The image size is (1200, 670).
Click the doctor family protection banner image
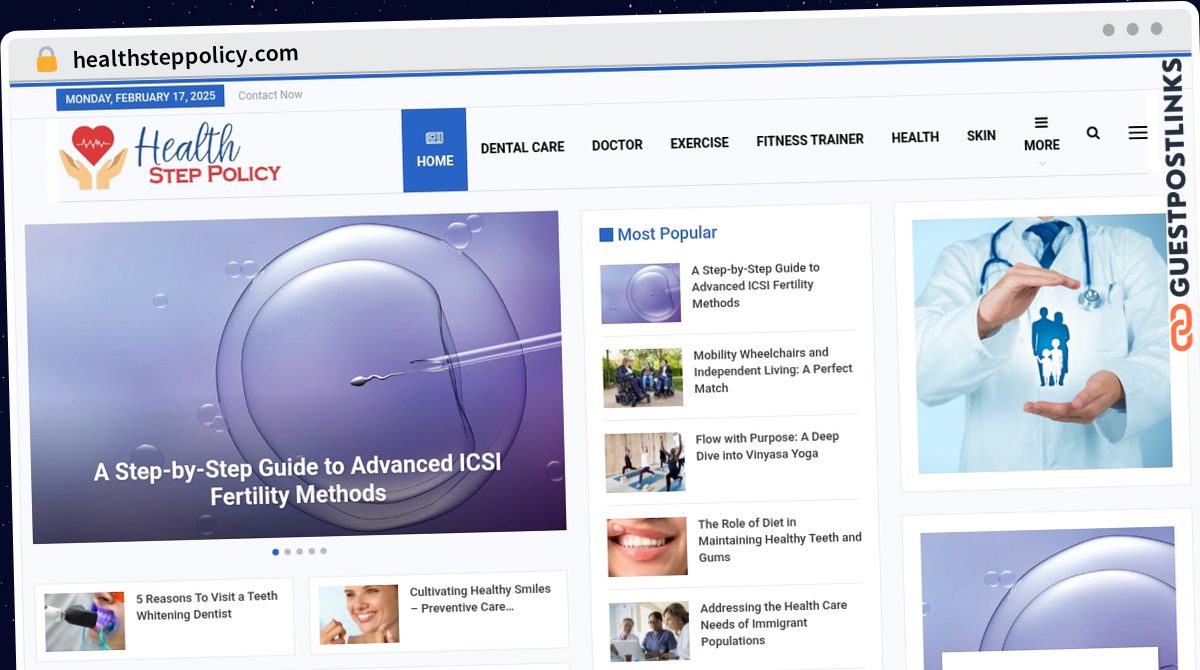pos(1041,342)
